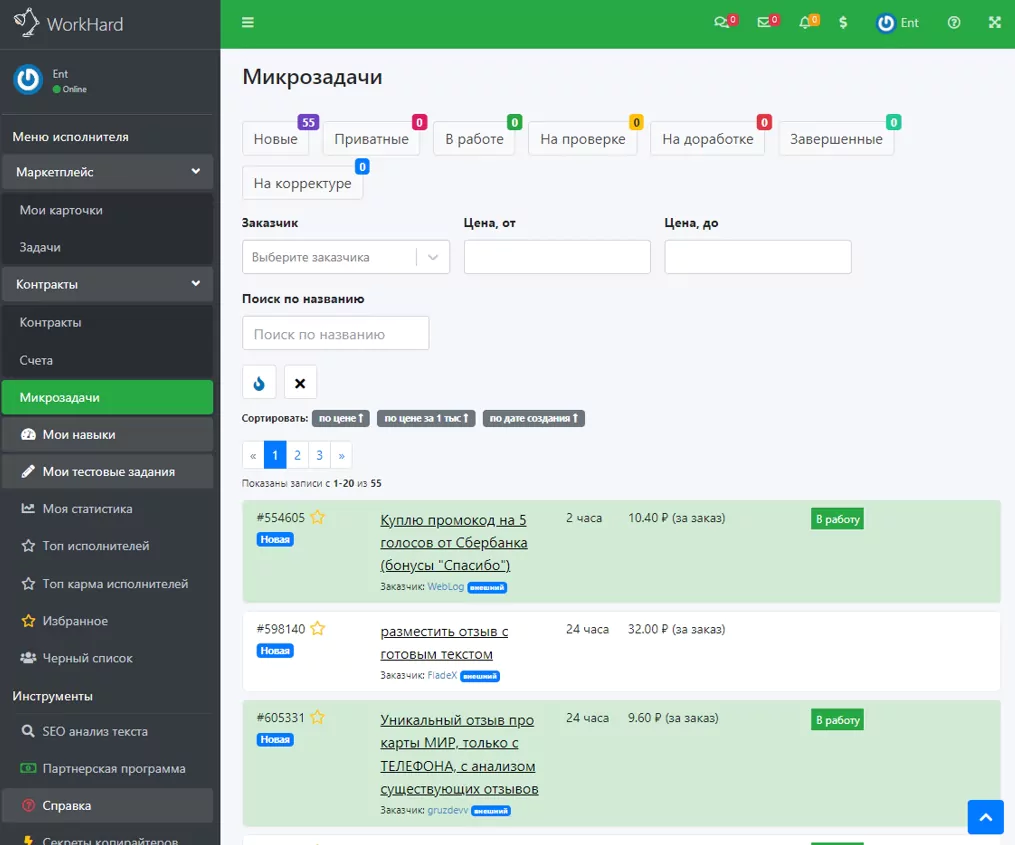Go to previous page arrow

pos(253,455)
